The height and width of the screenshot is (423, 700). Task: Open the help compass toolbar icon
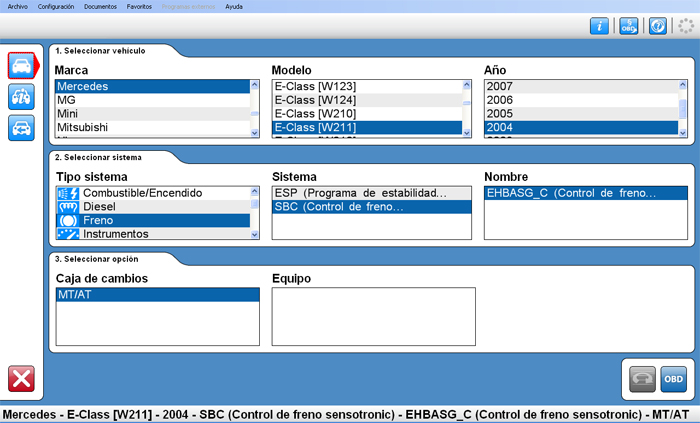658,26
